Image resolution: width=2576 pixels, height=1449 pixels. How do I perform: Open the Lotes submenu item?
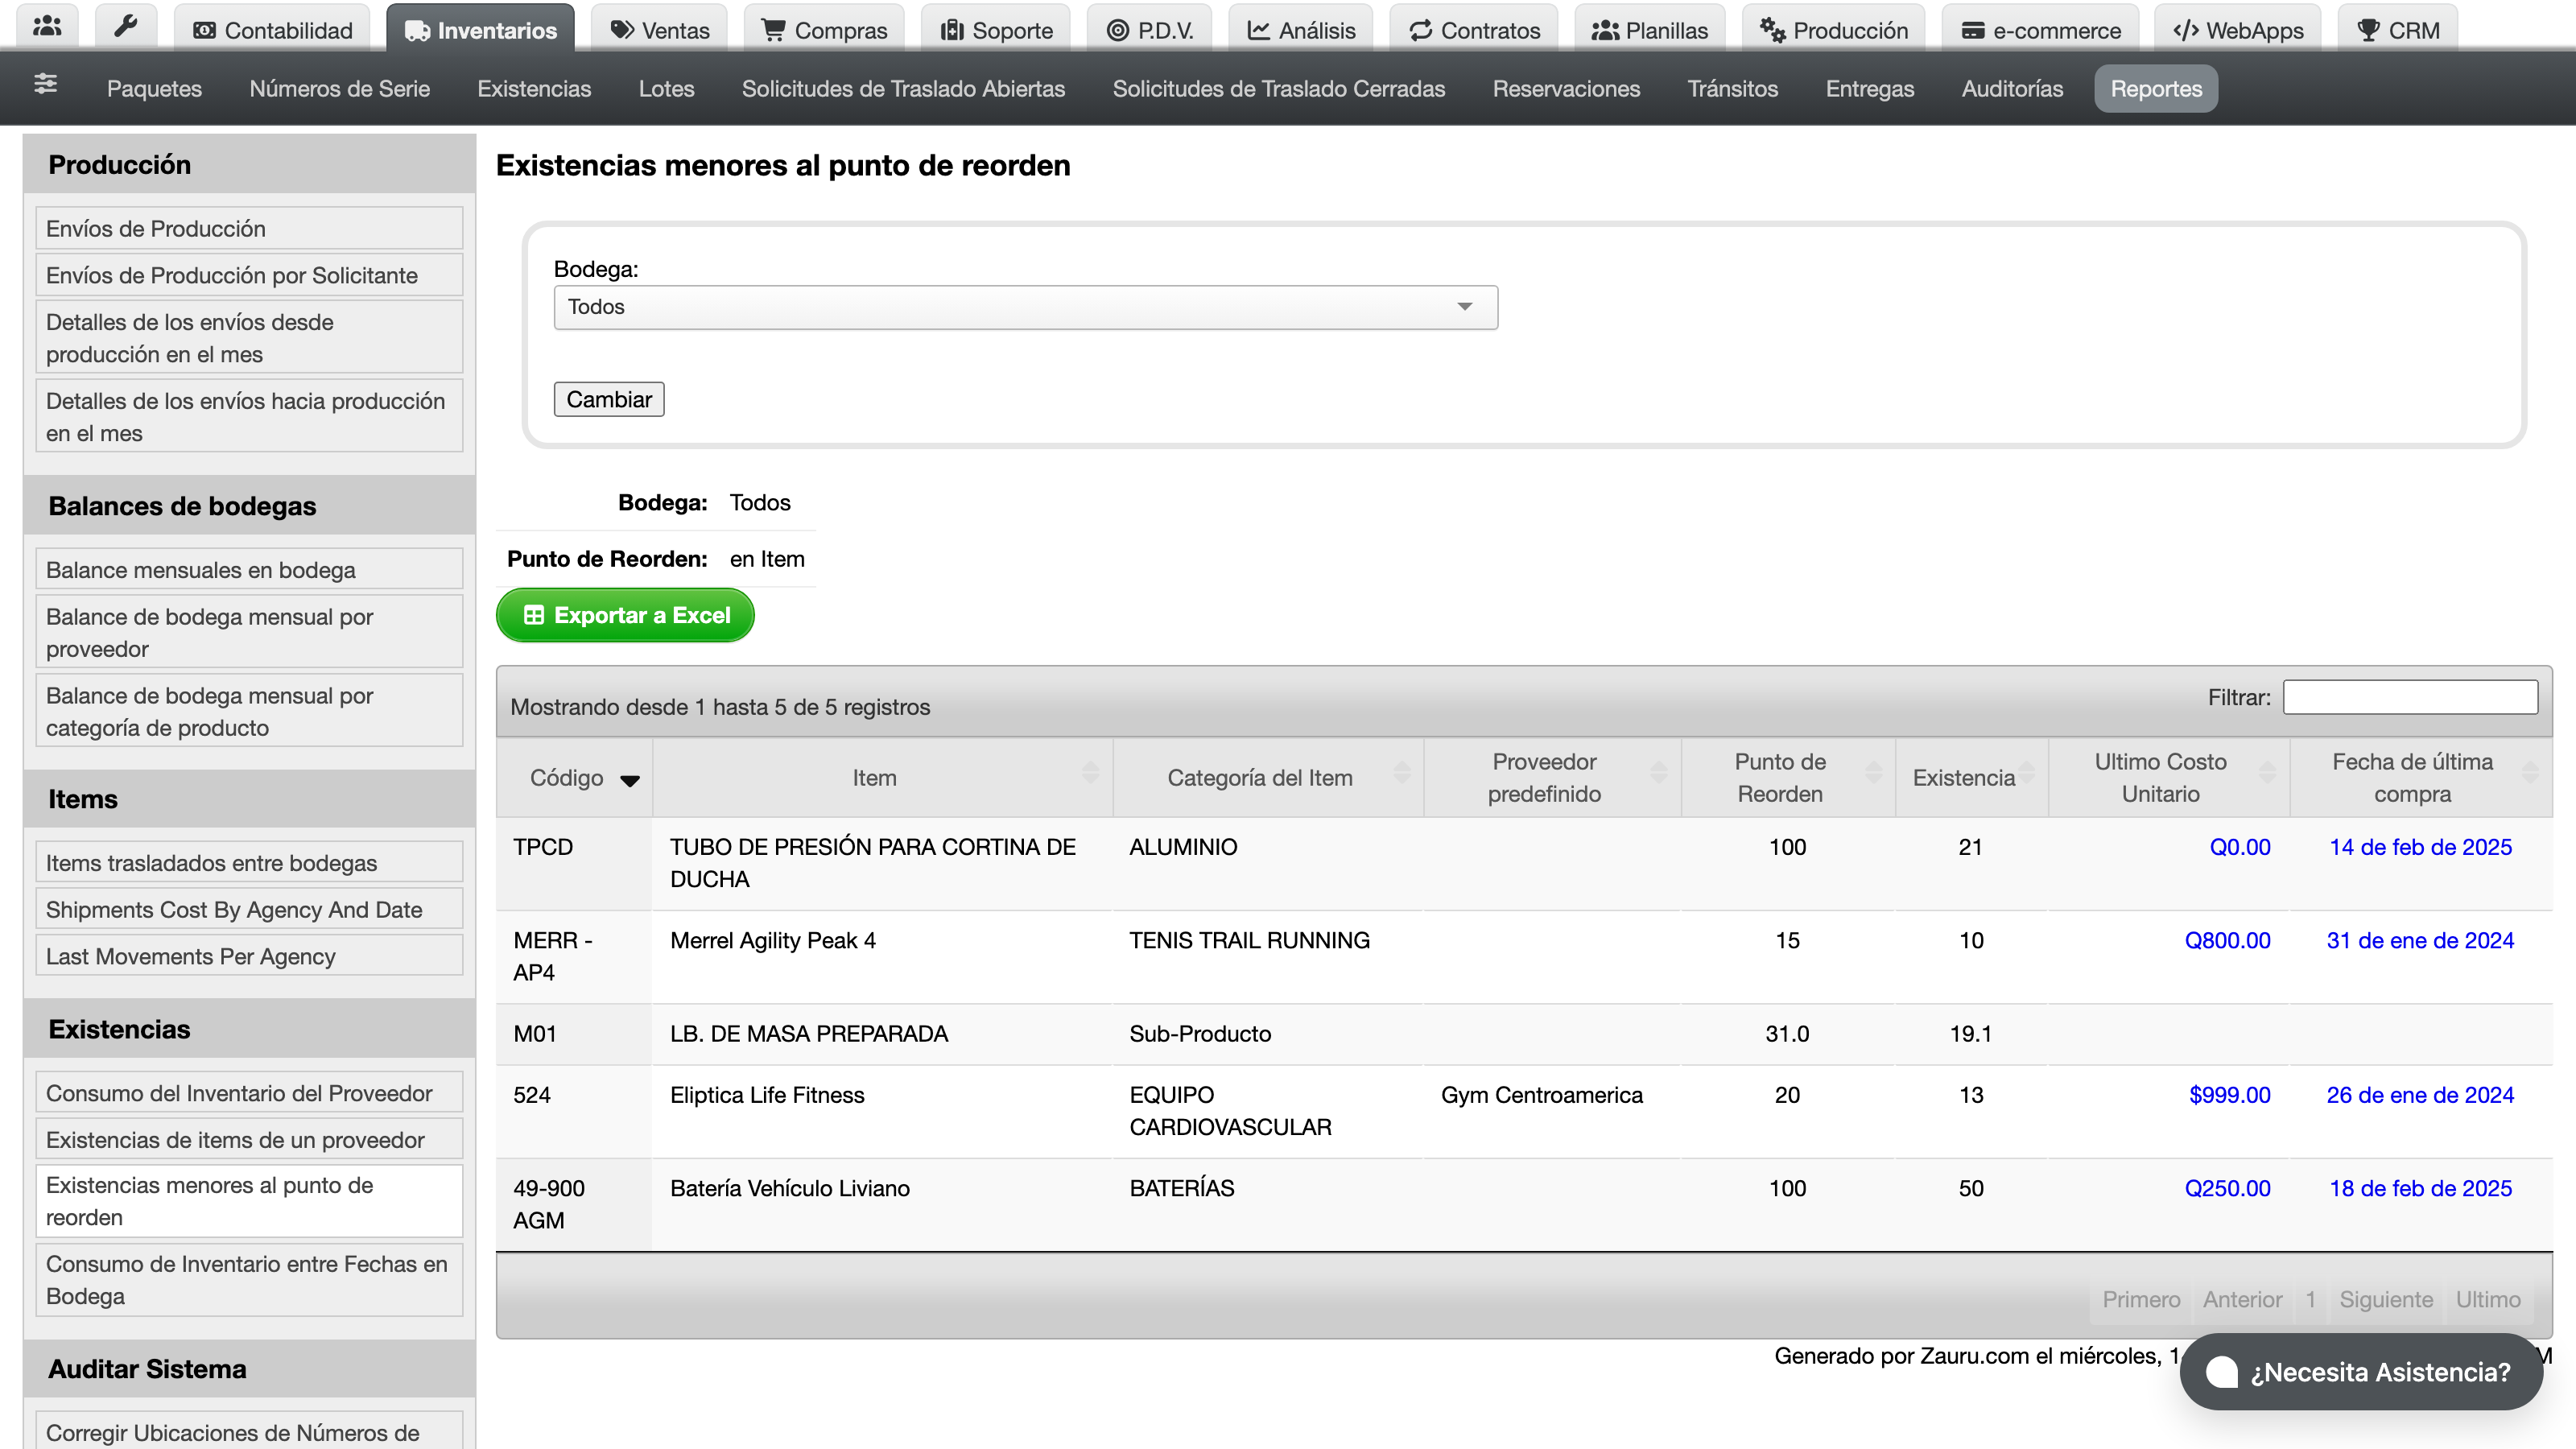(666, 89)
